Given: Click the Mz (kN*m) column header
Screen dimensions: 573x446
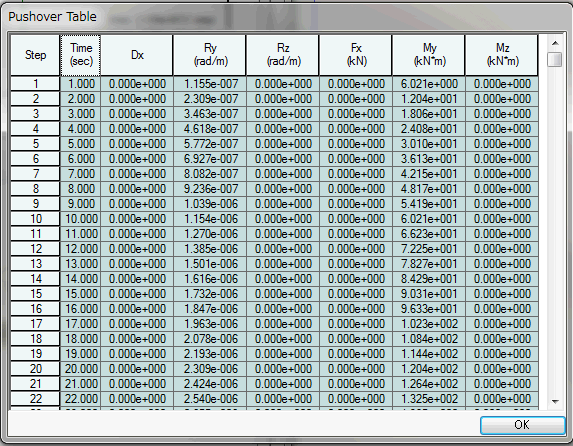Looking at the screenshot, I should [x=502, y=55].
